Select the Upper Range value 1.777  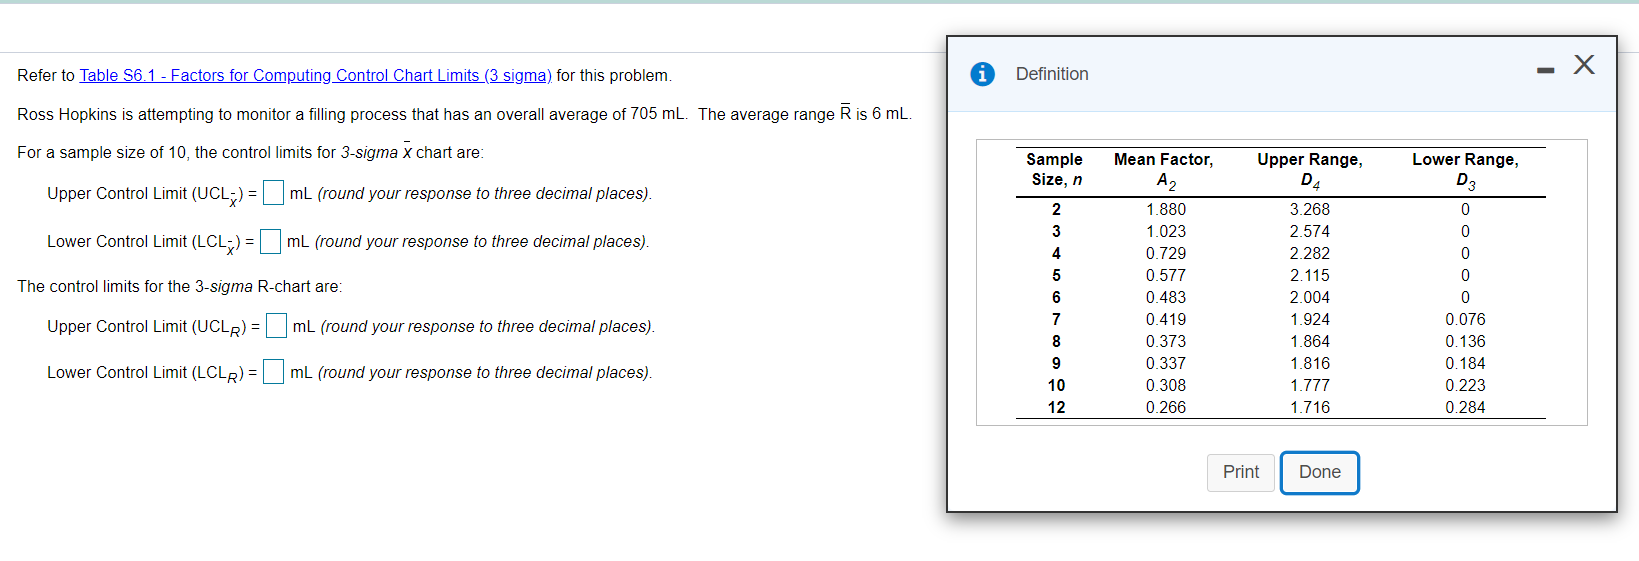pos(1310,385)
